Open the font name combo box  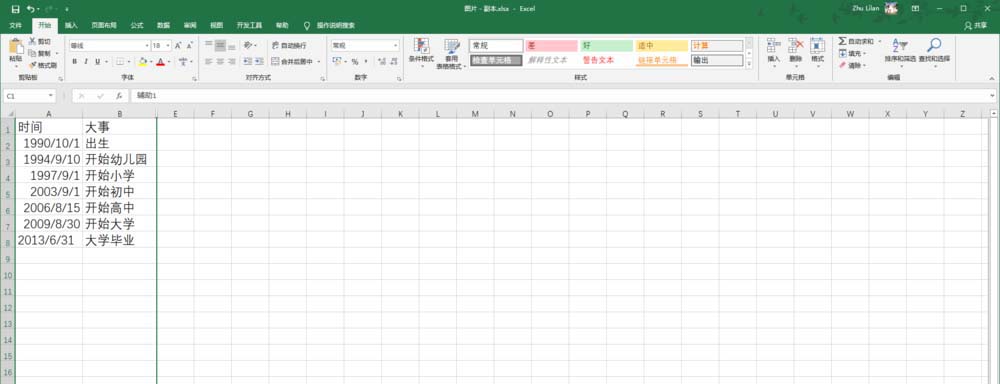(x=110, y=46)
